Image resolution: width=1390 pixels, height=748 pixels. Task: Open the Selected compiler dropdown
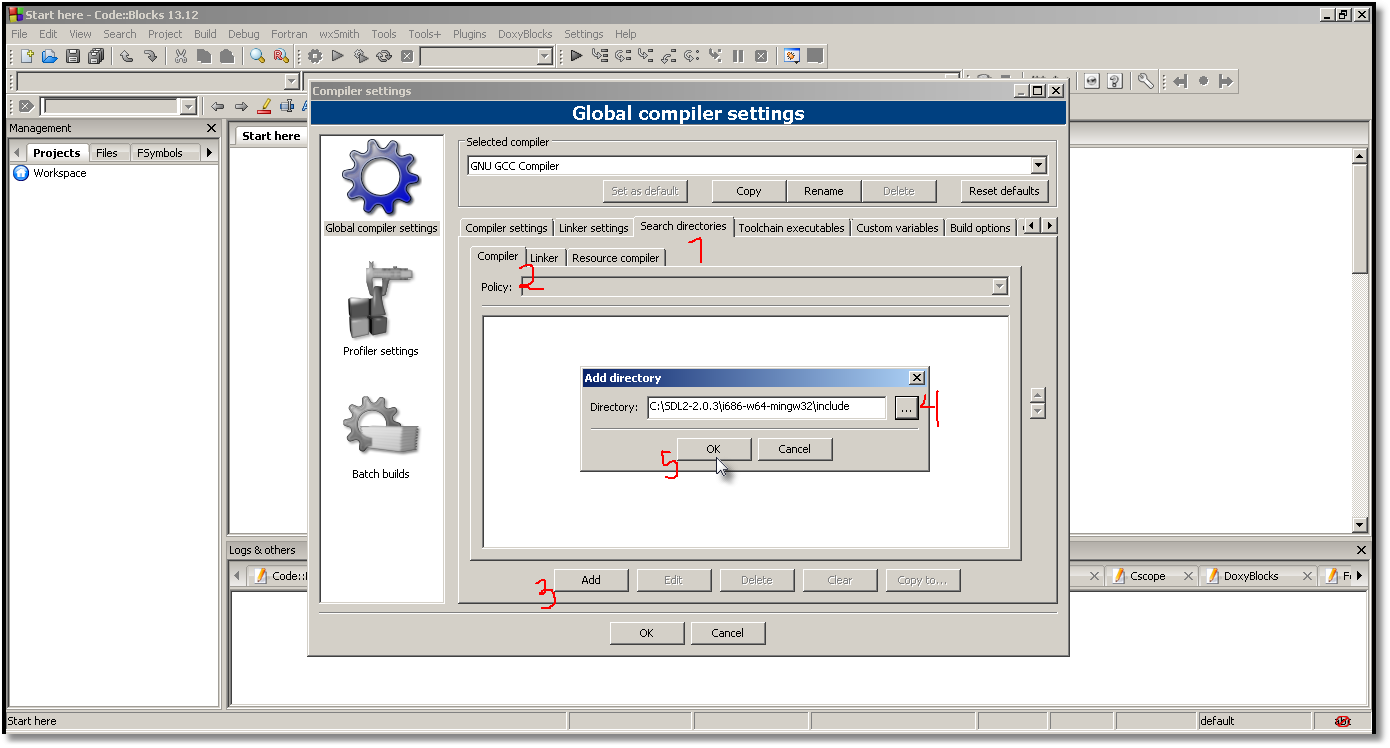tap(1038, 165)
